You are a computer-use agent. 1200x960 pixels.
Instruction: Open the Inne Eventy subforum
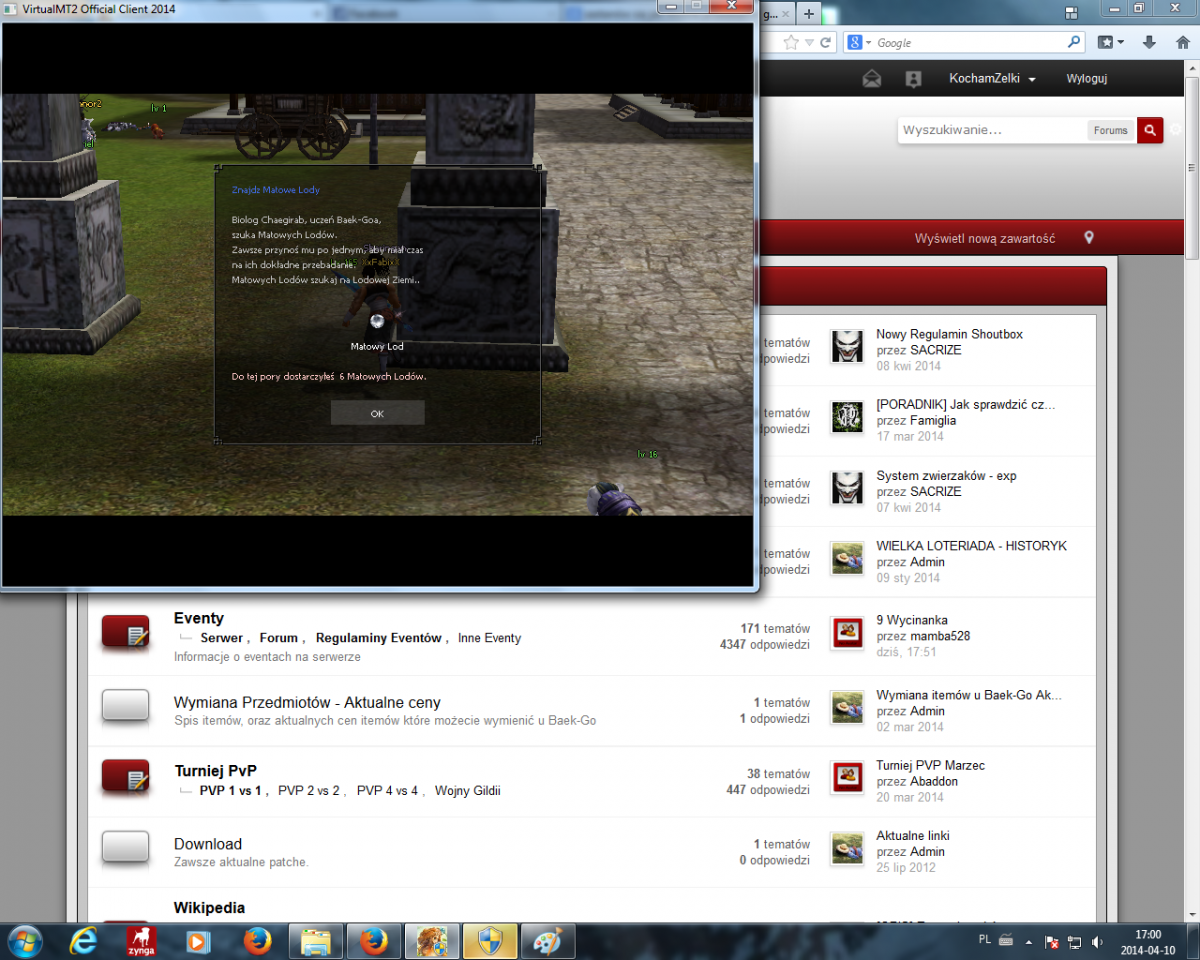[x=489, y=638]
